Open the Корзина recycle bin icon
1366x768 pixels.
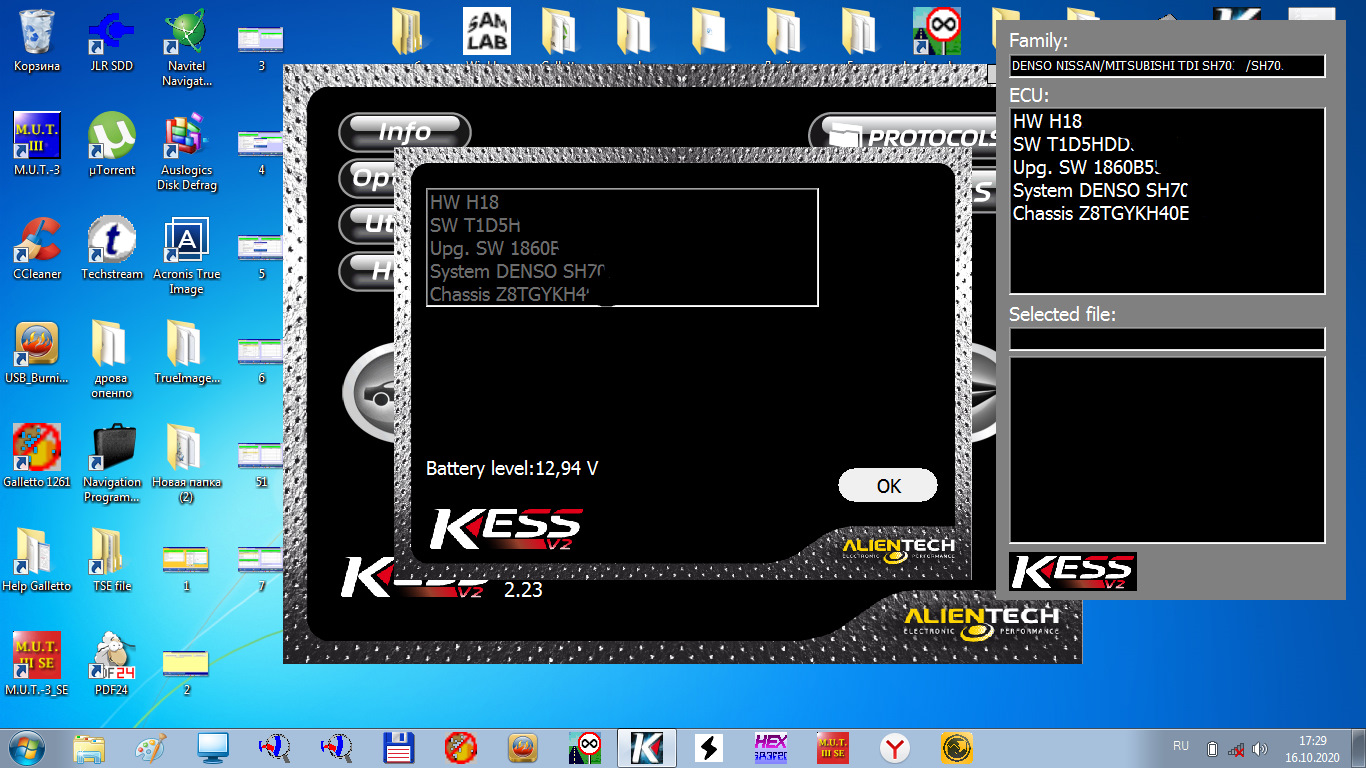[37, 41]
